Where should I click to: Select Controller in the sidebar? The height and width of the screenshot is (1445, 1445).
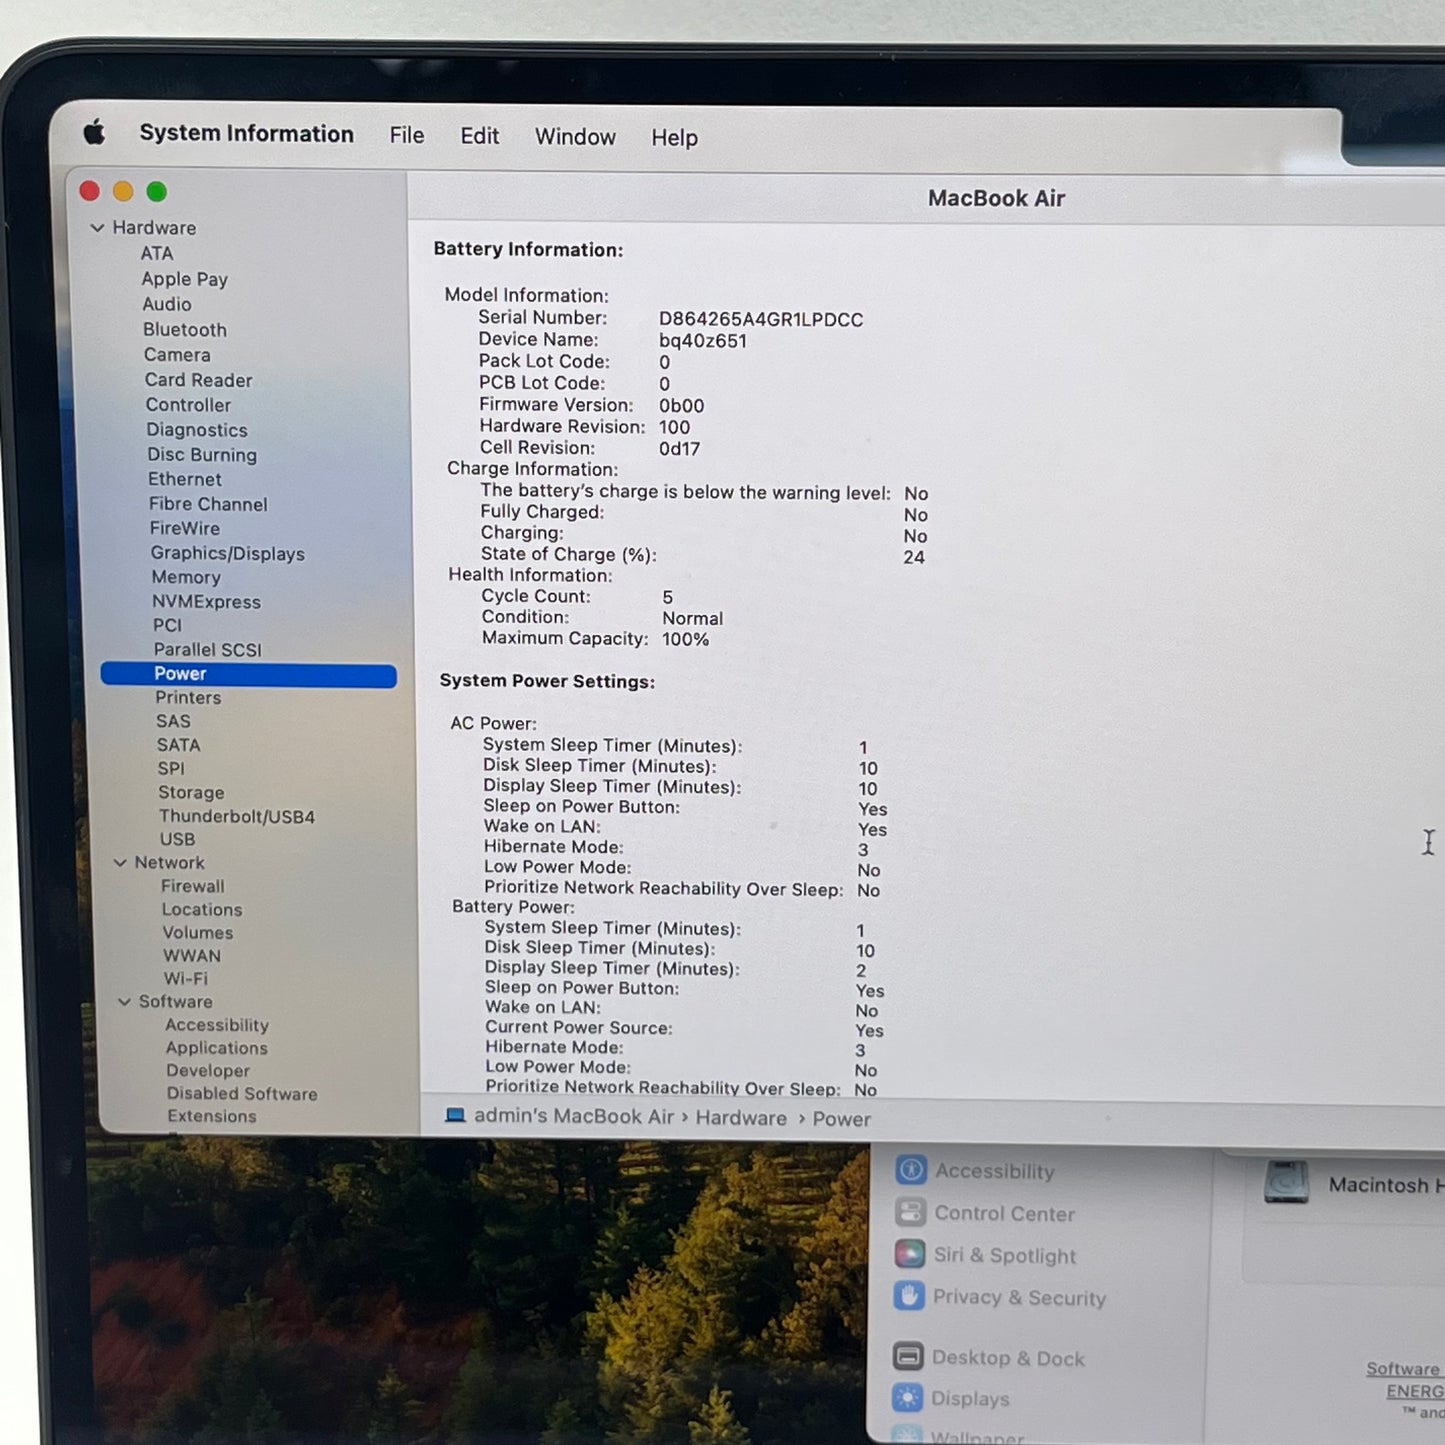click(x=188, y=405)
